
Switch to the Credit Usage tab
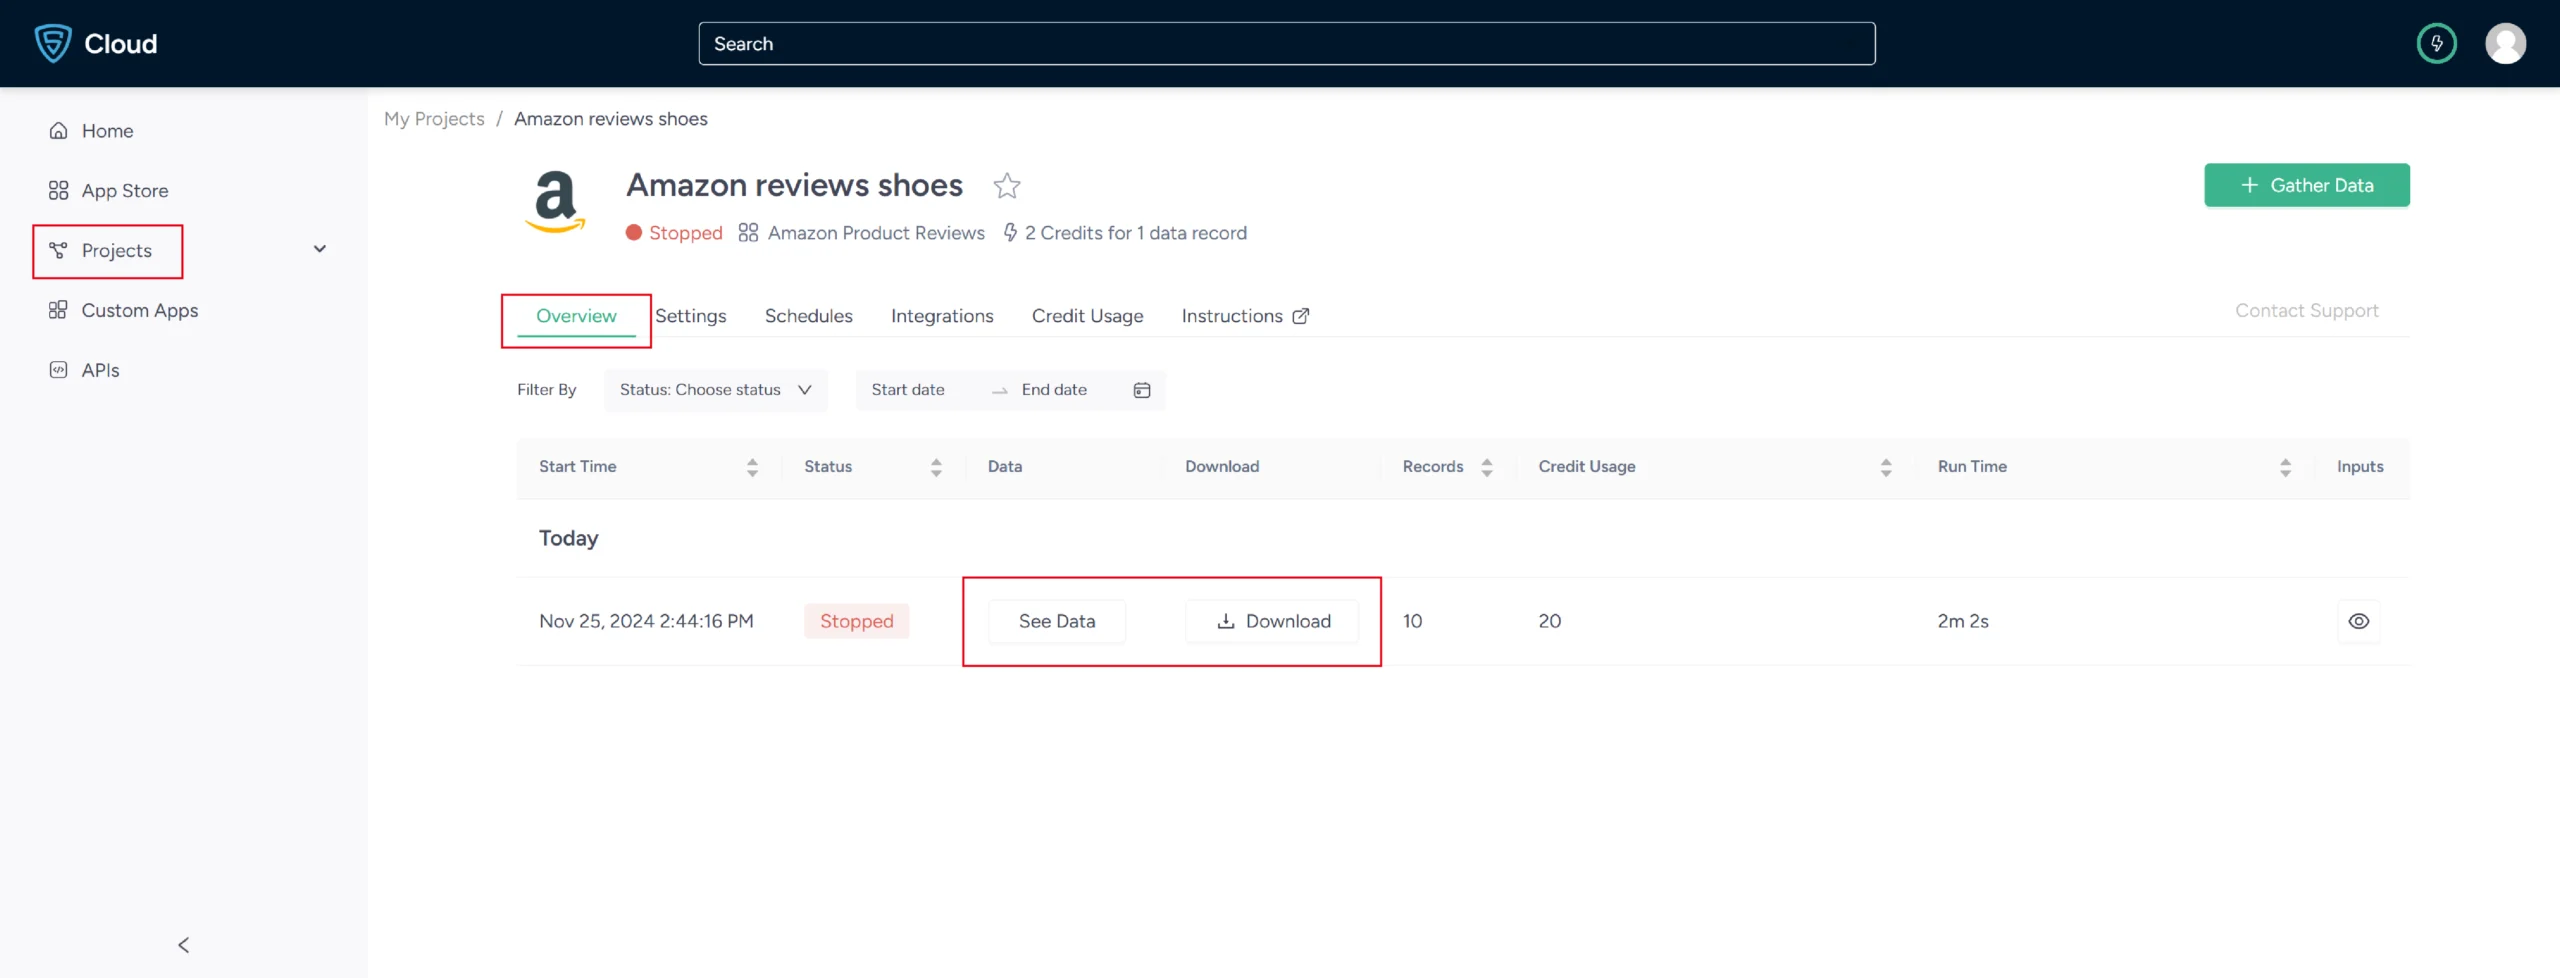pyautogui.click(x=1087, y=316)
